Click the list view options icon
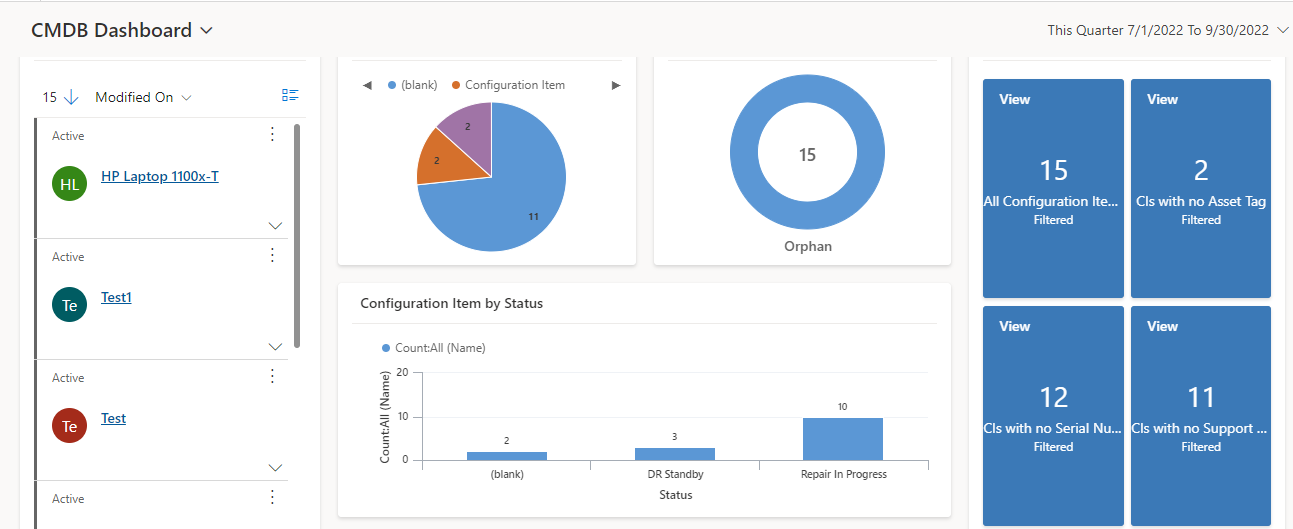This screenshot has height=529, width=1293. 291,96
